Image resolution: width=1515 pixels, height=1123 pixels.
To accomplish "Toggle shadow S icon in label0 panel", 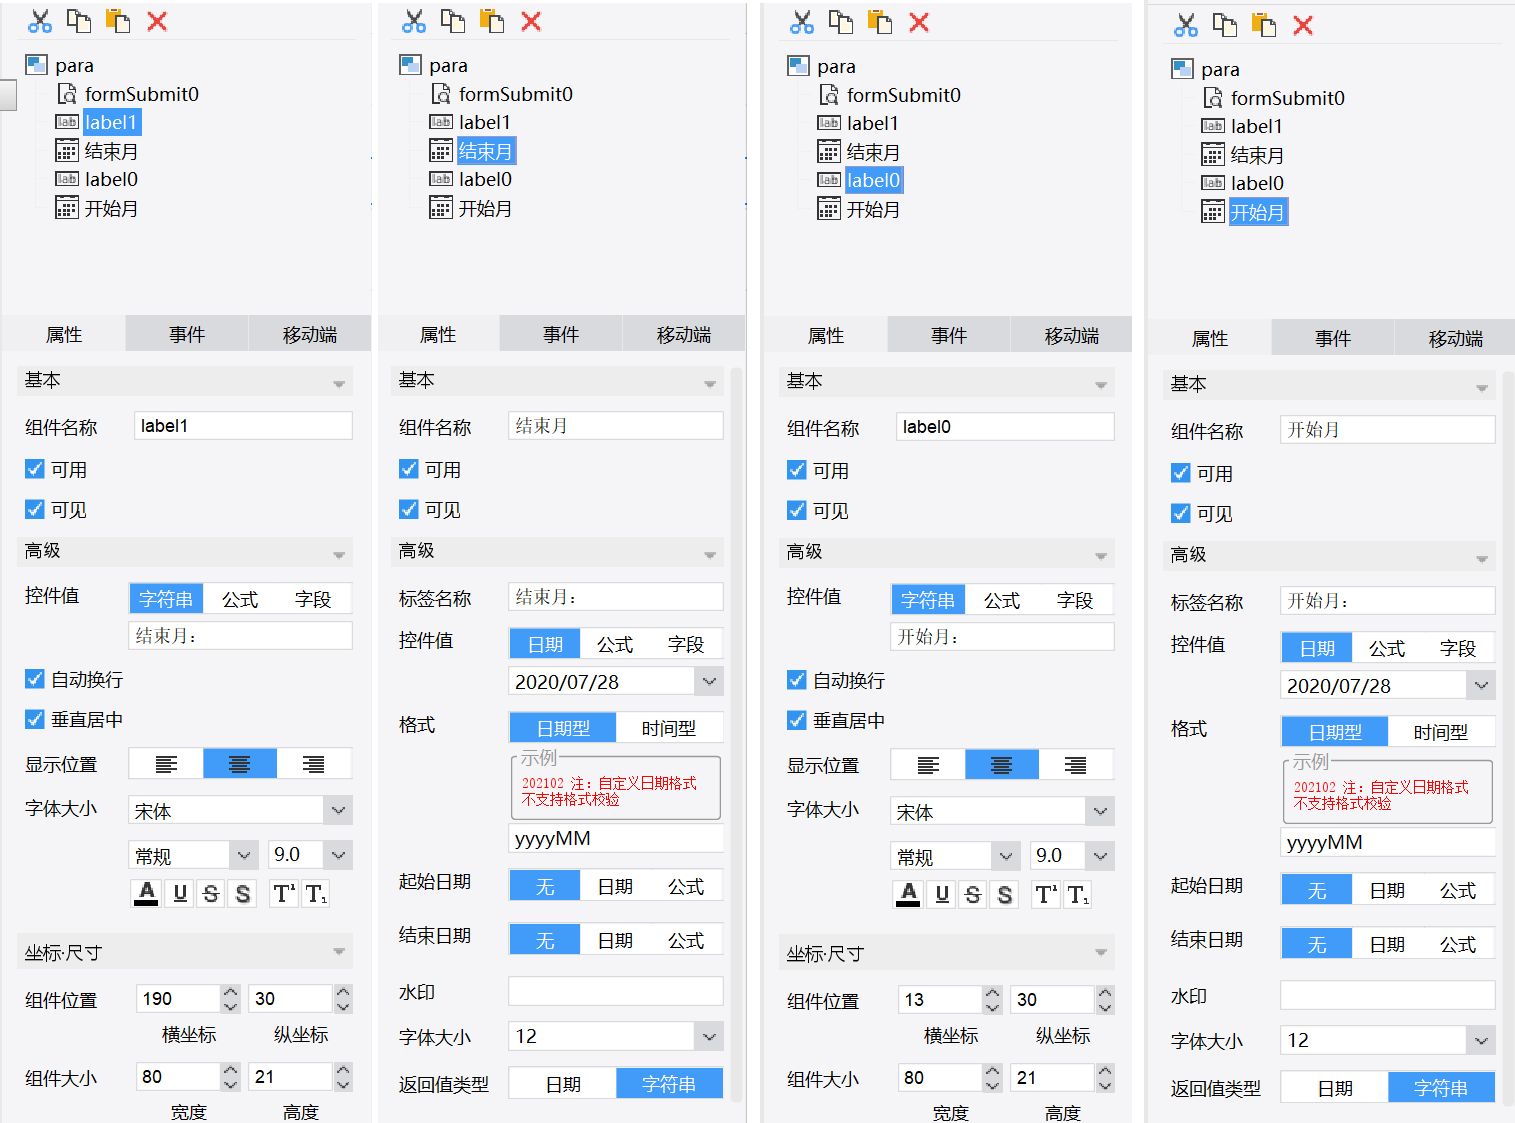I will click(x=1005, y=894).
